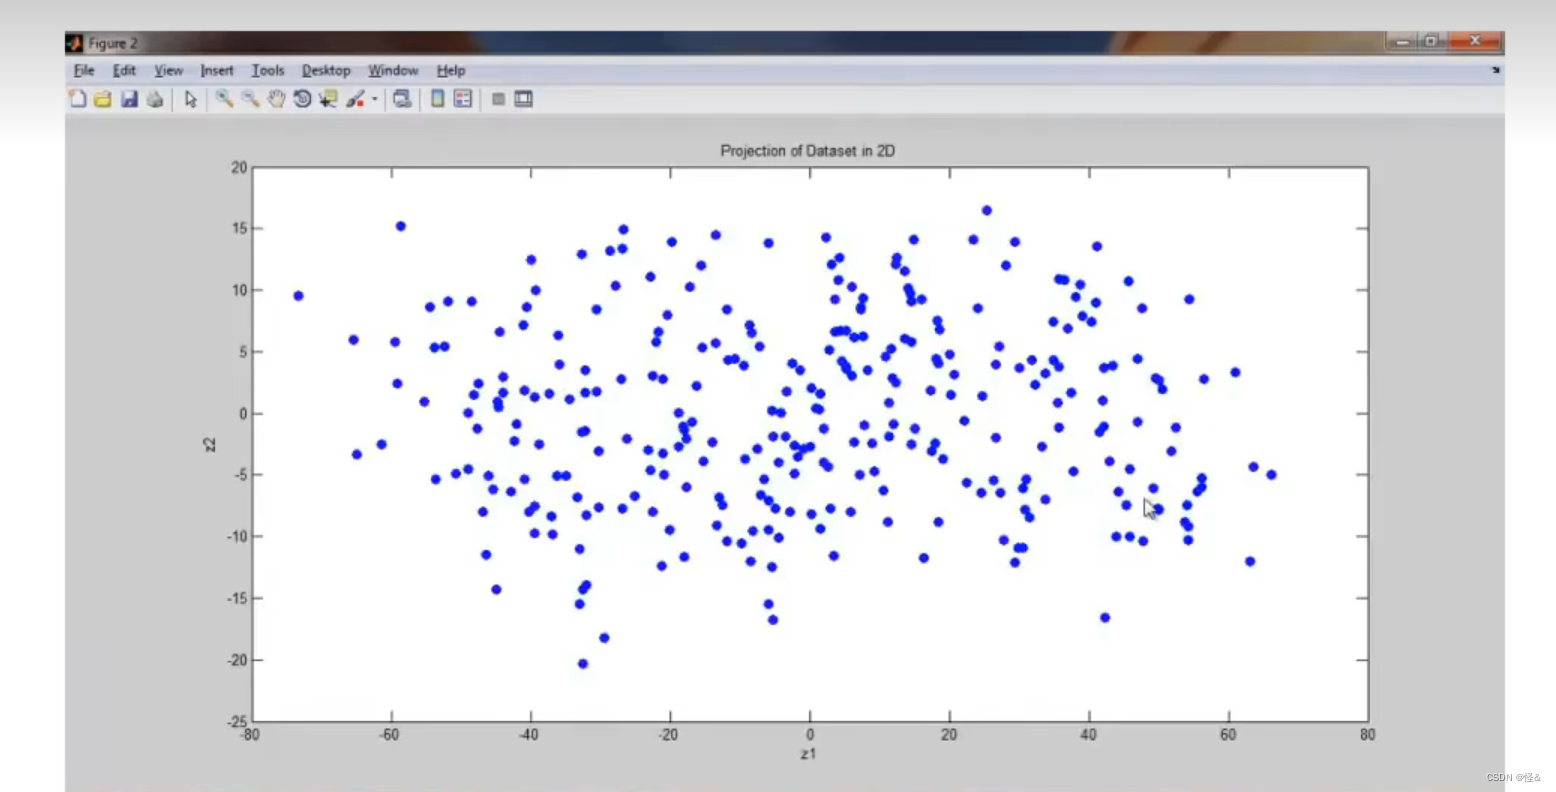Open the File menu

pos(84,70)
